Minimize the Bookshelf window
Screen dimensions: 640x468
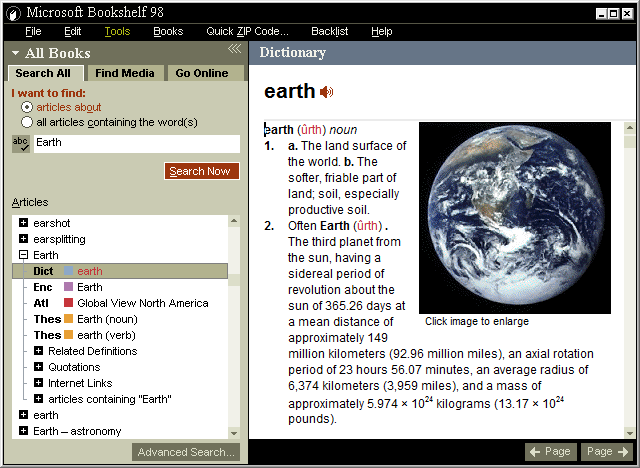(601, 13)
